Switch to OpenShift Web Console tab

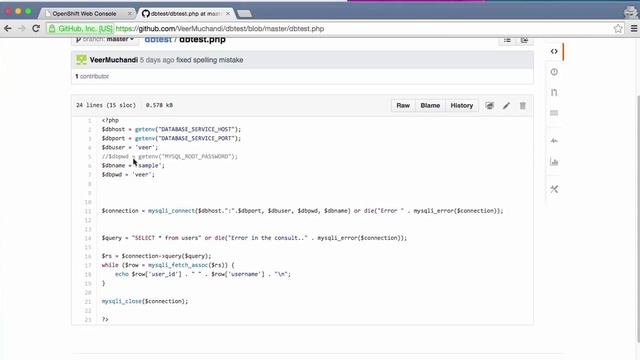(84, 13)
